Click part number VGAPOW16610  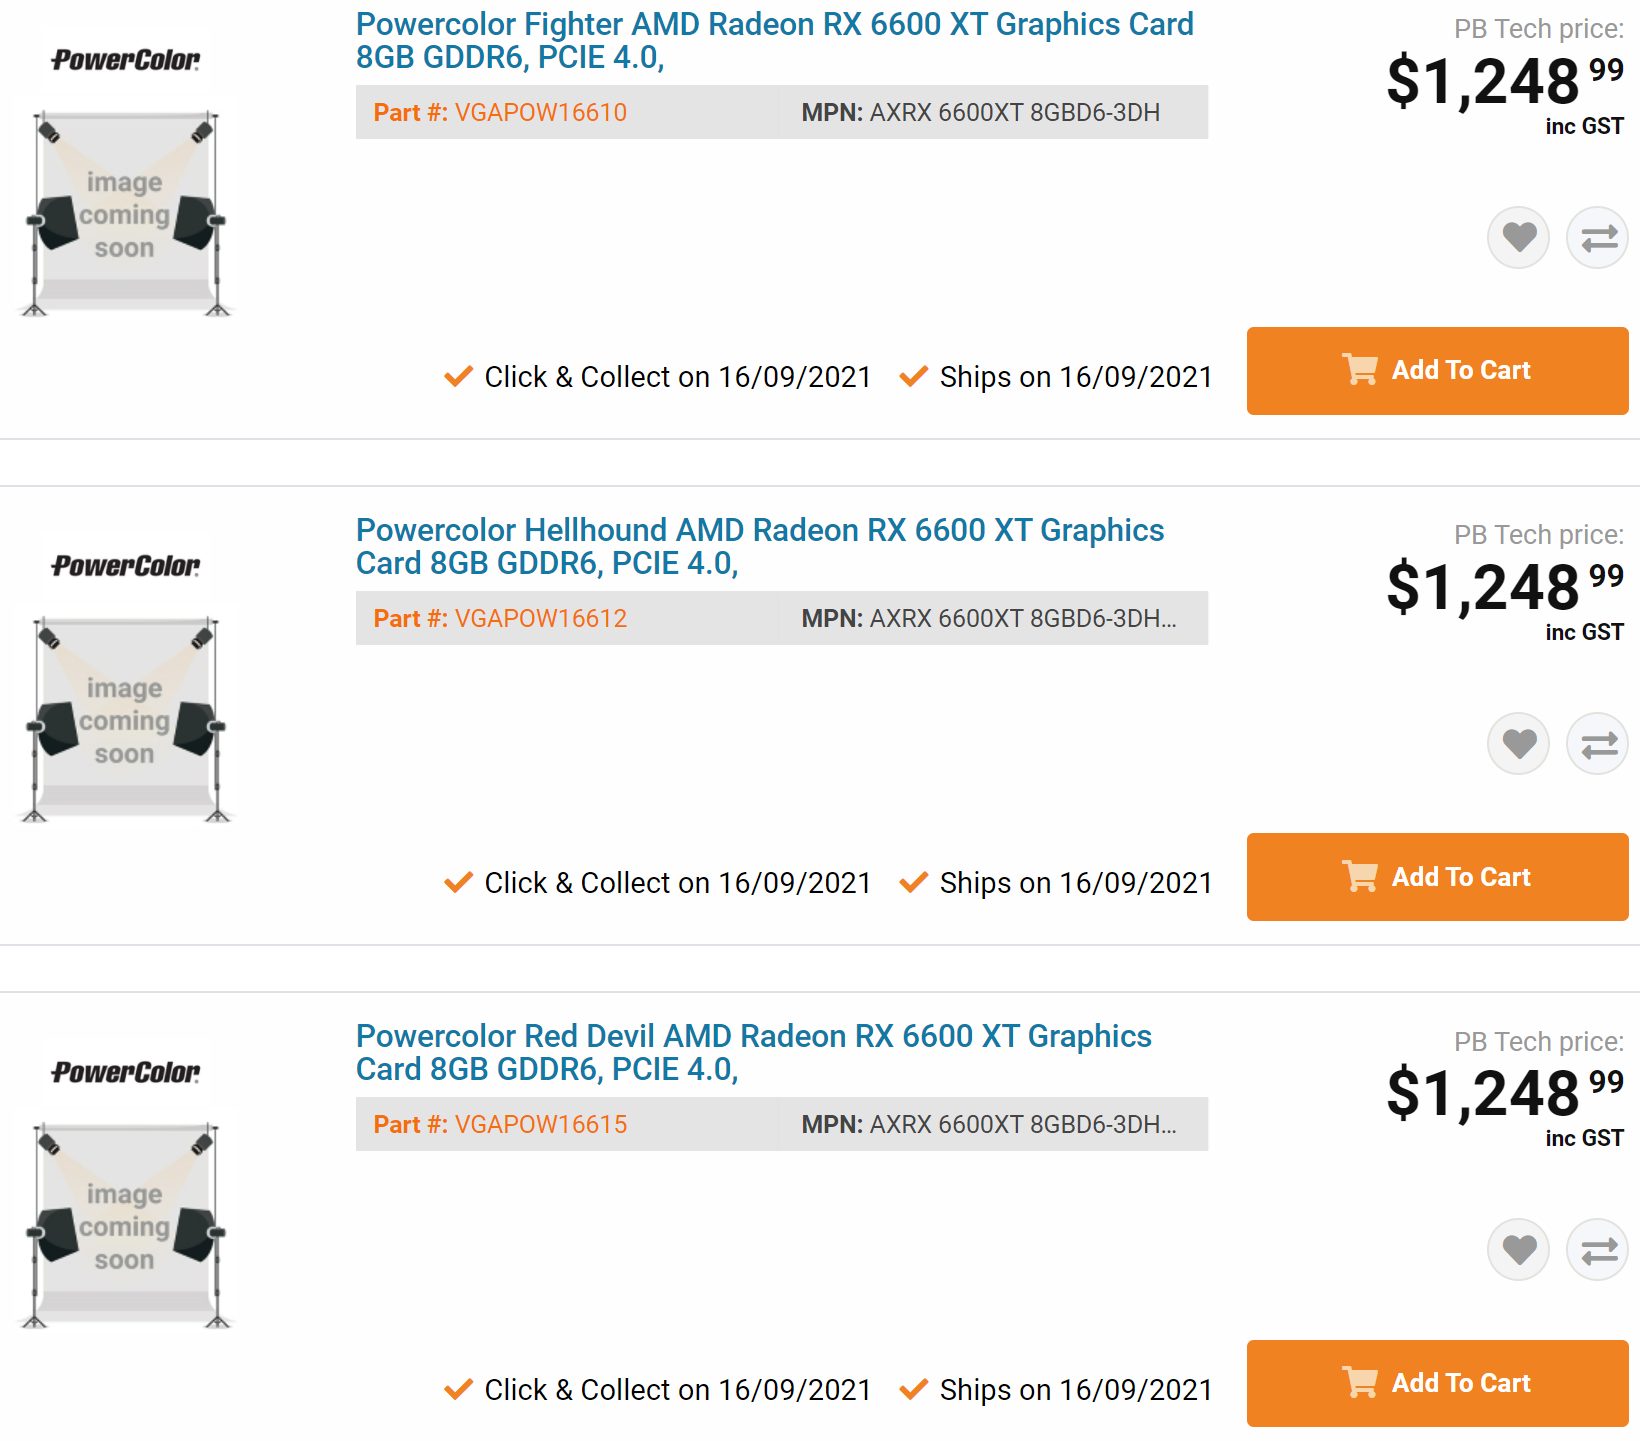(540, 113)
